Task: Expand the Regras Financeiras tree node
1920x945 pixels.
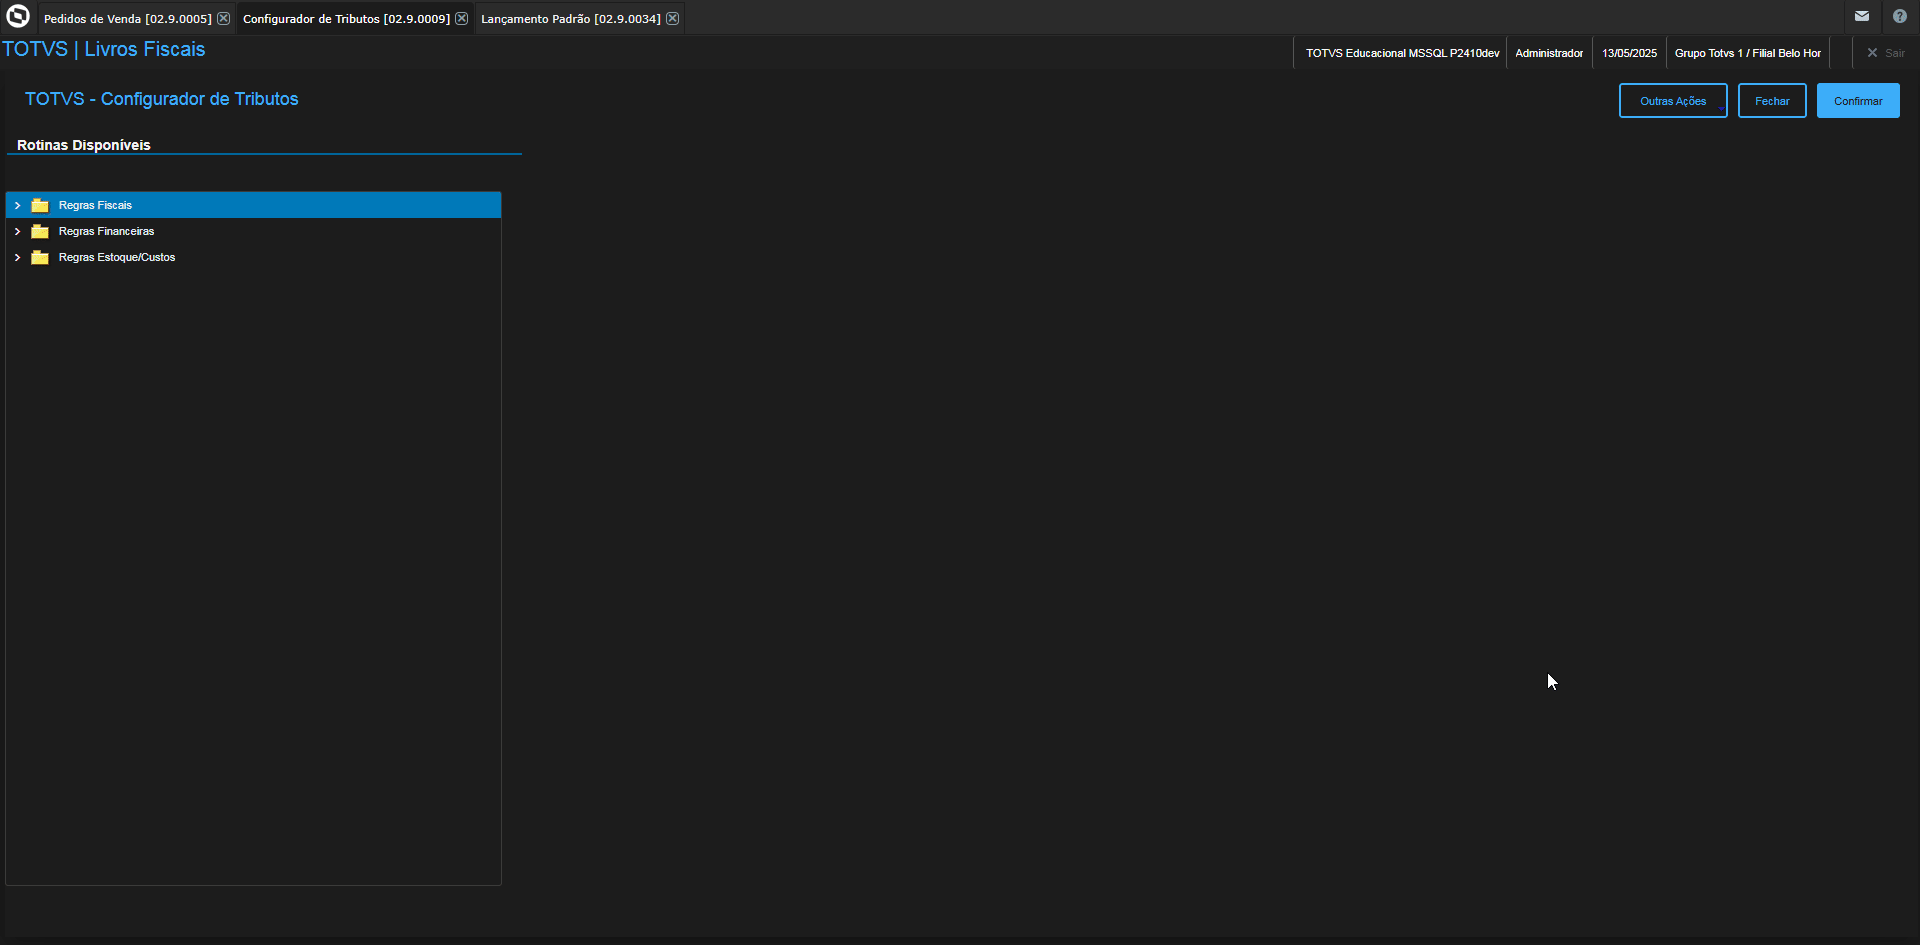Action: (17, 231)
